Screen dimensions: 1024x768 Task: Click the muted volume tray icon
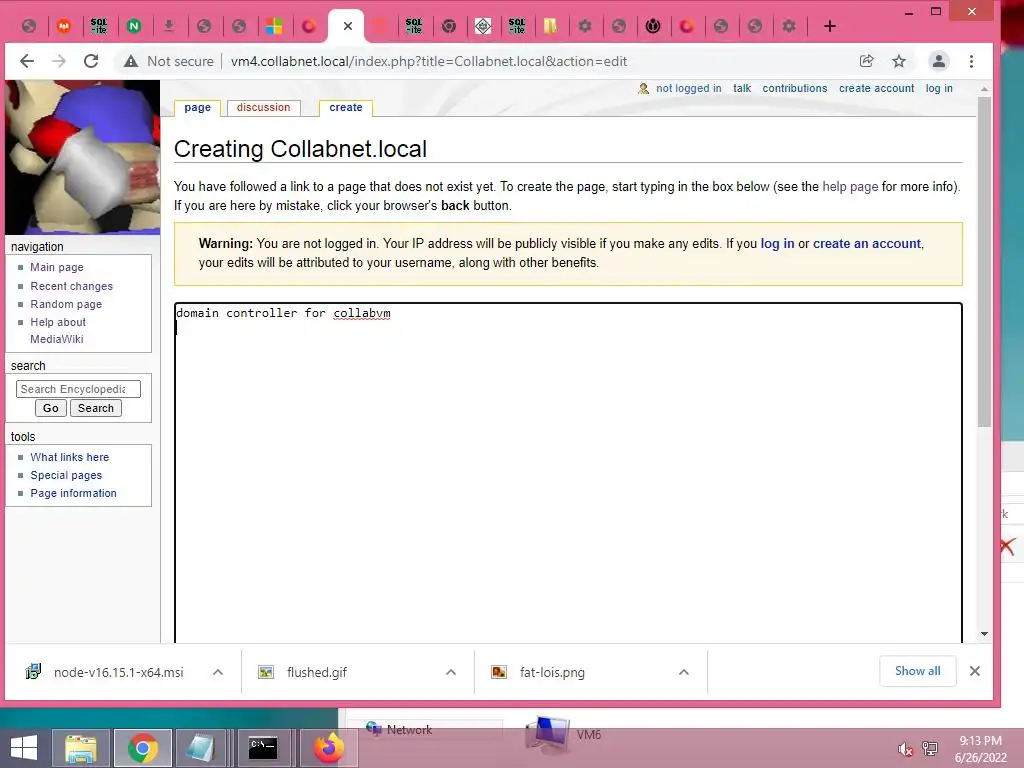coord(905,748)
